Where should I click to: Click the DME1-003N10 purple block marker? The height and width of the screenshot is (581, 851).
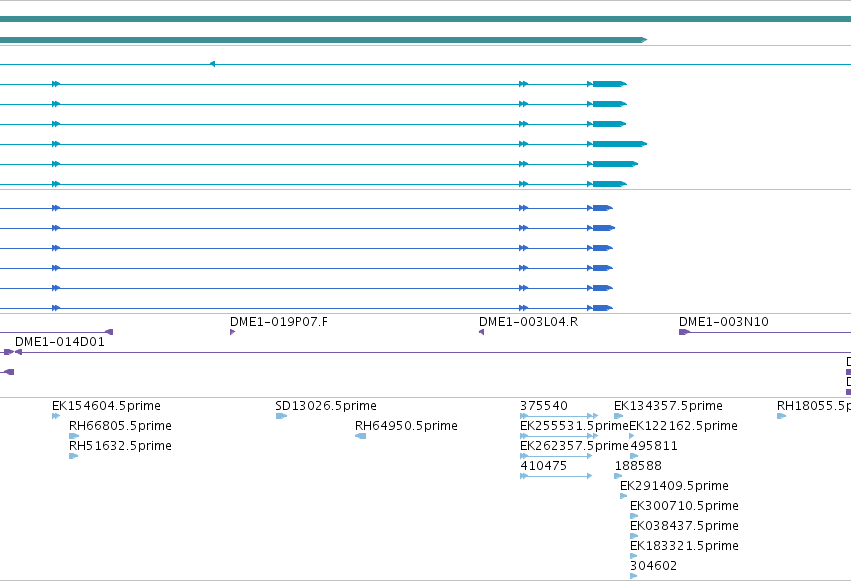684,332
